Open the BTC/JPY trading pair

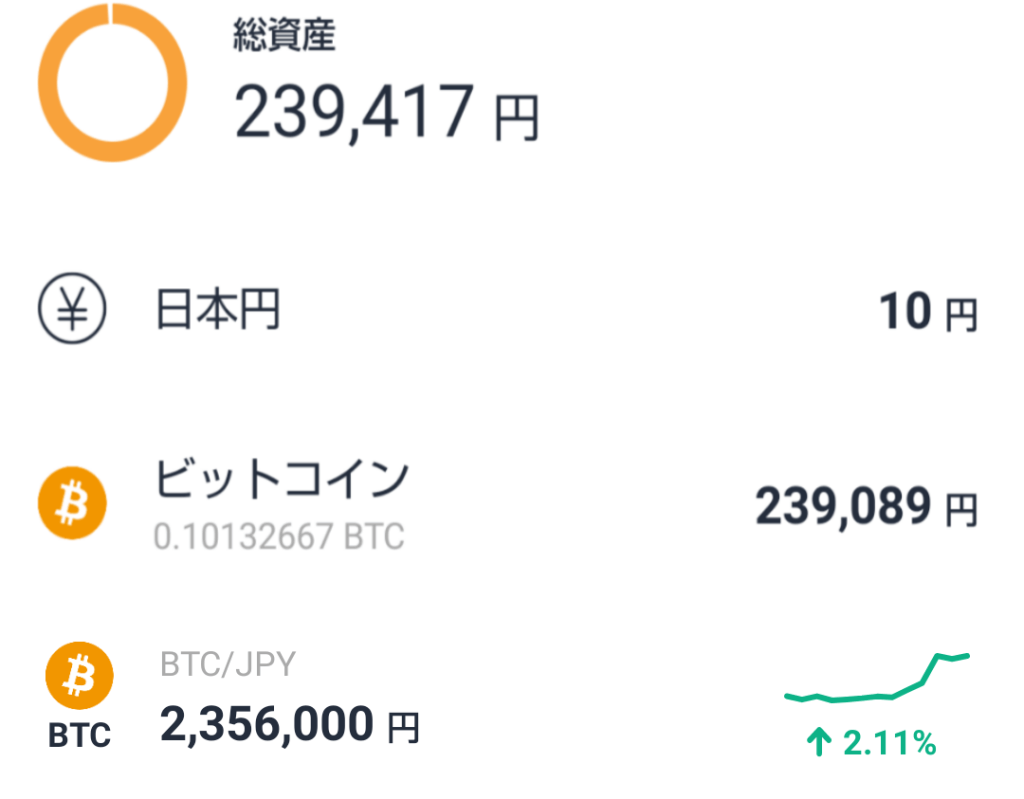[227, 664]
